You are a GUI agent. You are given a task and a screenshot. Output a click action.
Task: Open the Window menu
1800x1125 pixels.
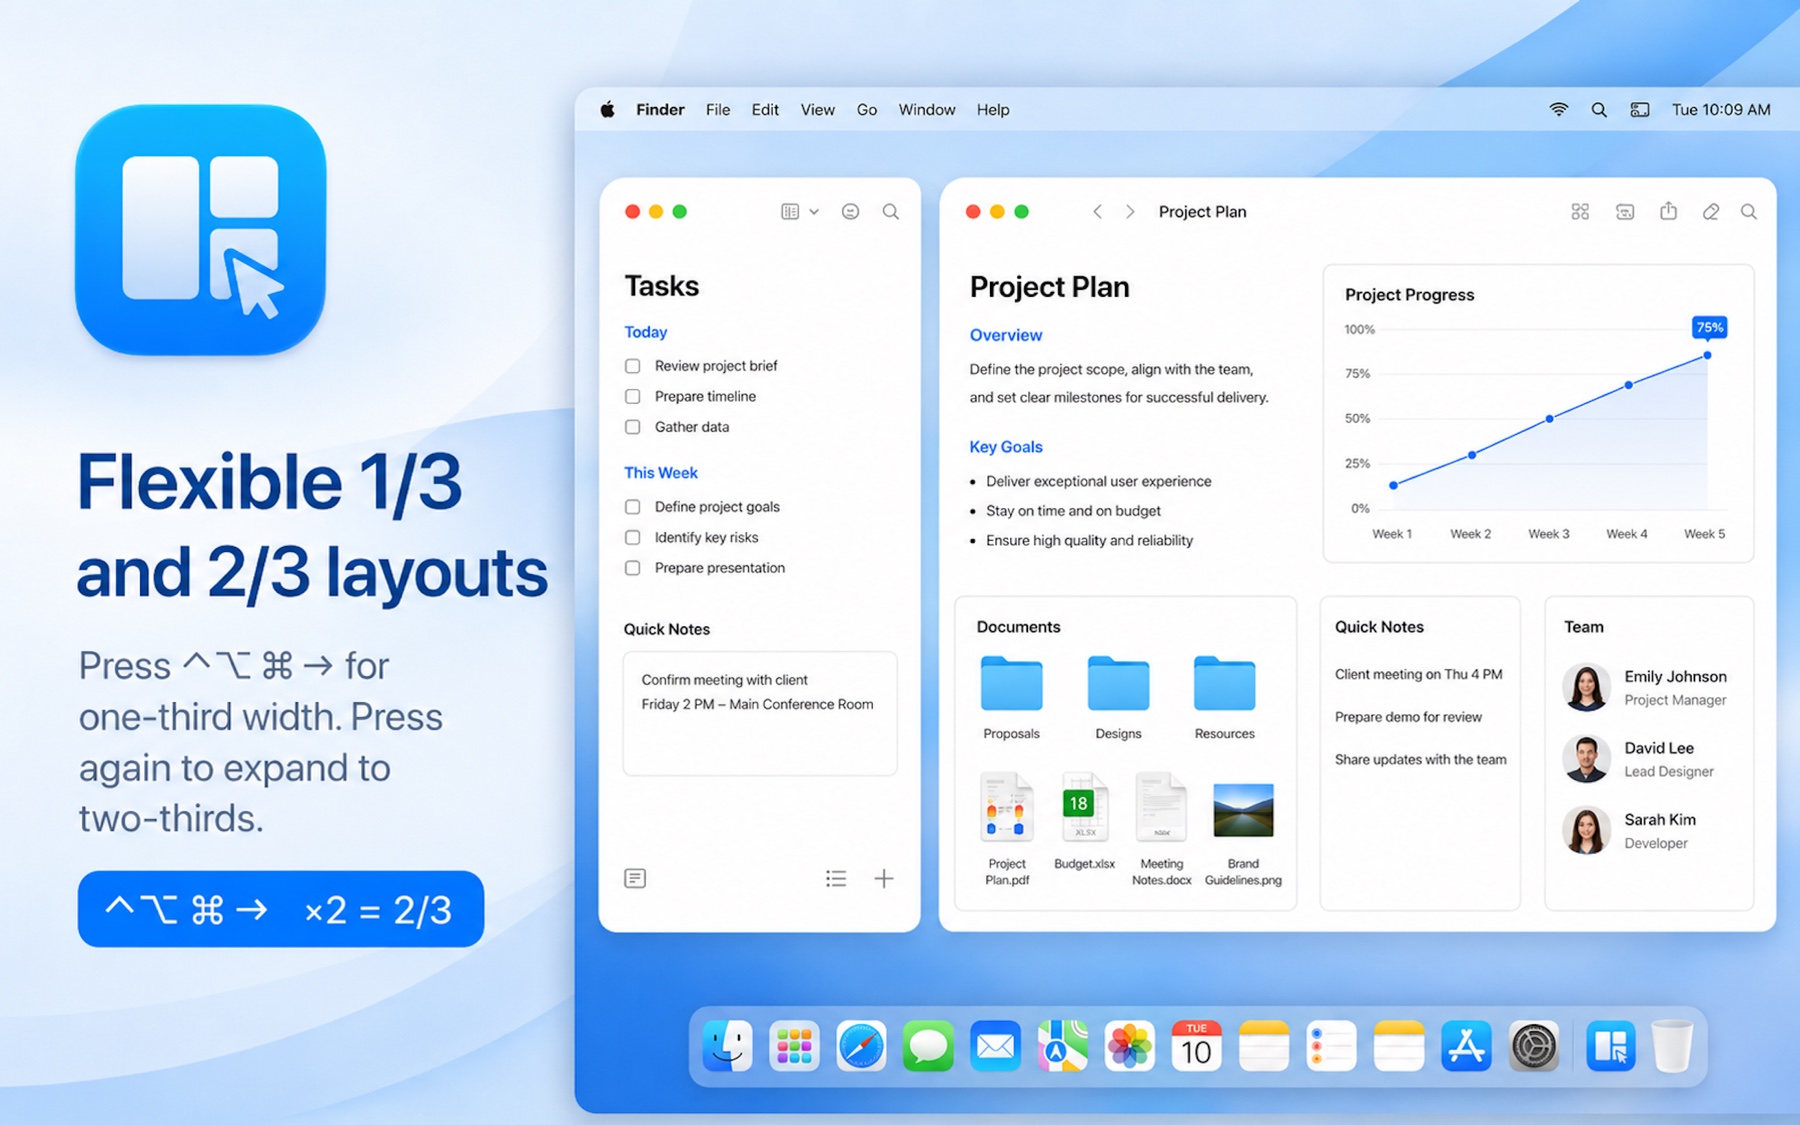[x=927, y=110]
